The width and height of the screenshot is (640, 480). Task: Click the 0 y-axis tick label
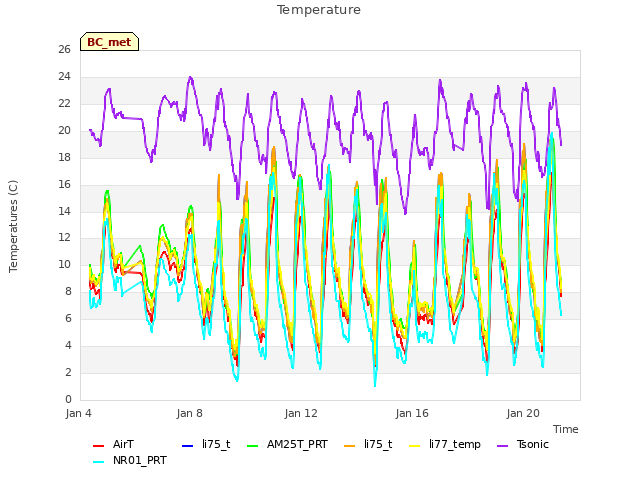(68, 399)
